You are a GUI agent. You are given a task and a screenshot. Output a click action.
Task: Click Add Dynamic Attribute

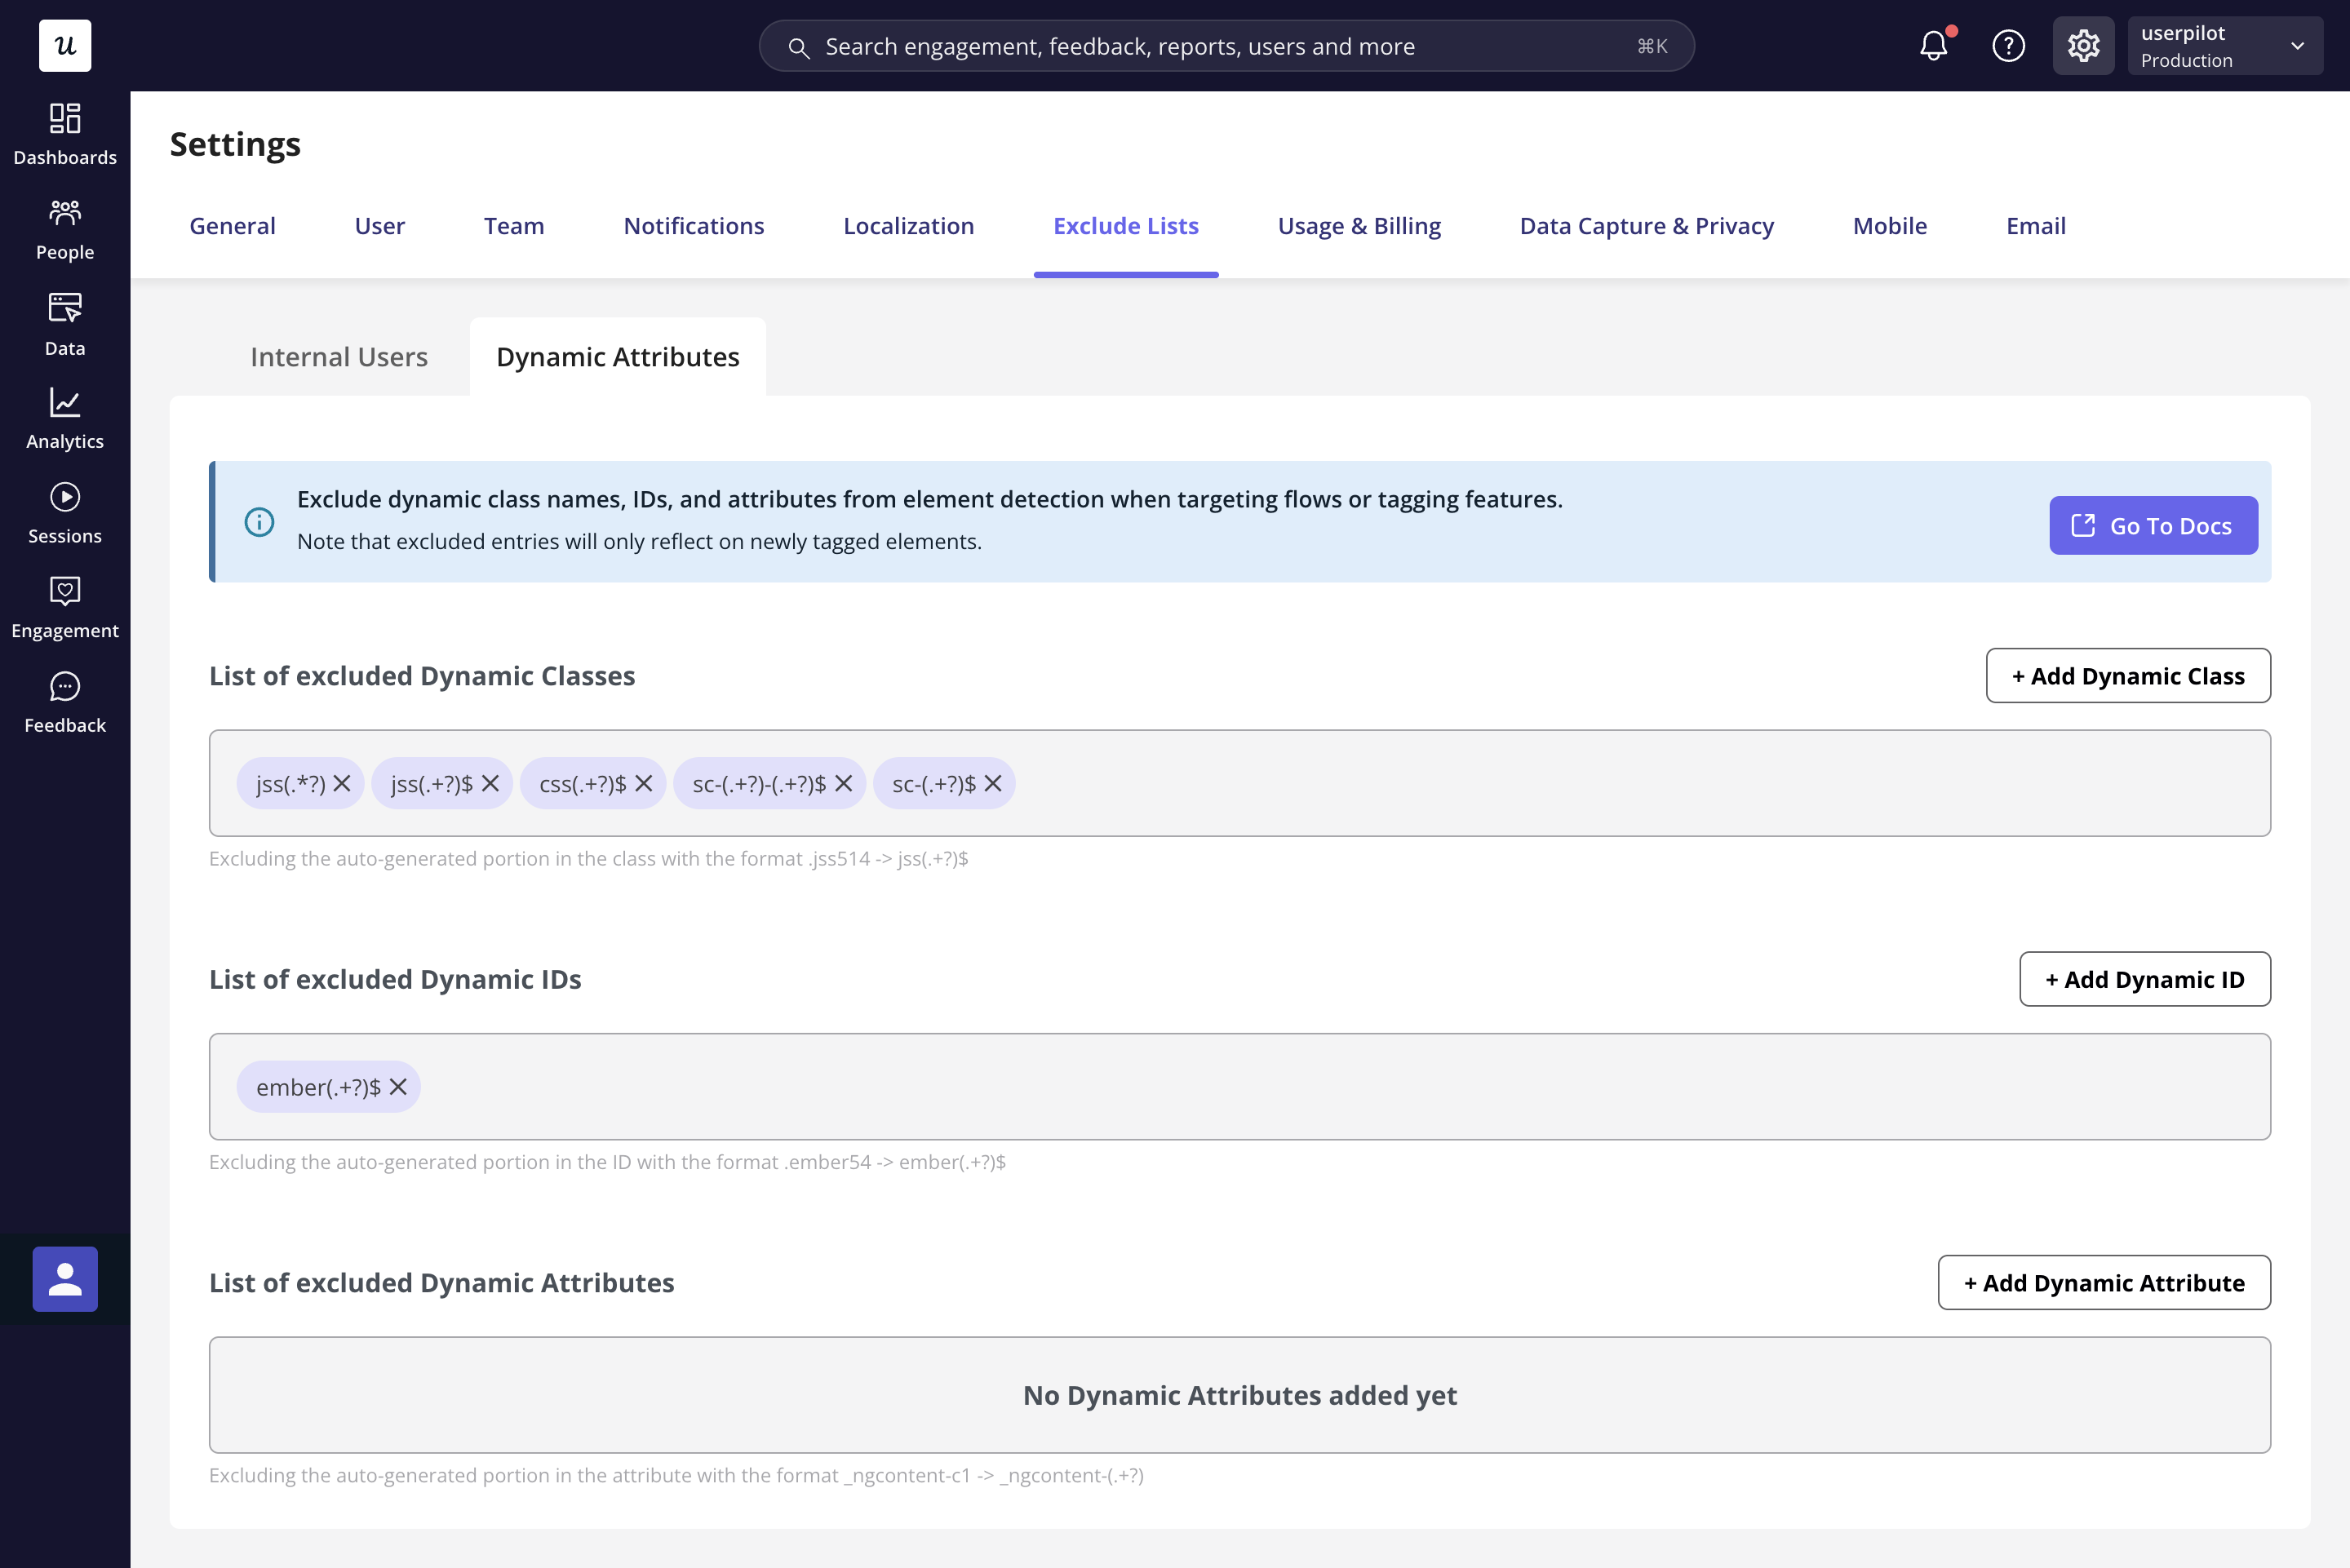tap(2103, 1282)
